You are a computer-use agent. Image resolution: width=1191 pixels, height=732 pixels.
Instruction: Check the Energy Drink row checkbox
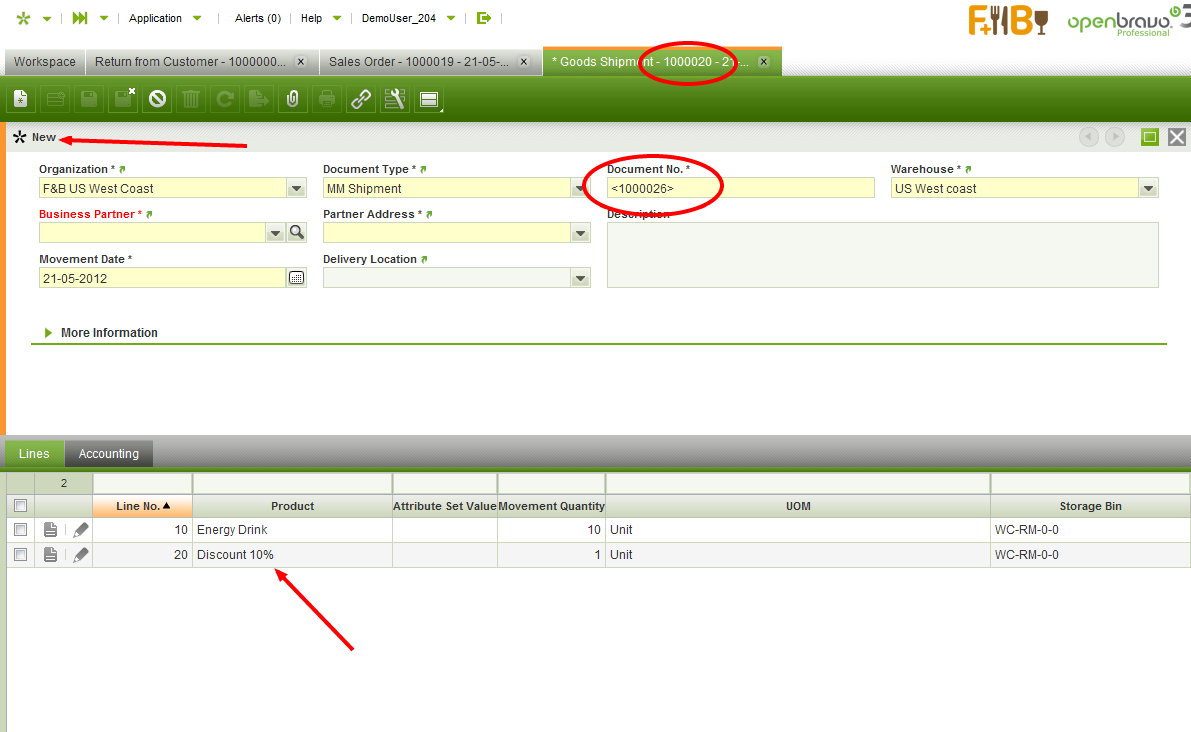pos(20,530)
